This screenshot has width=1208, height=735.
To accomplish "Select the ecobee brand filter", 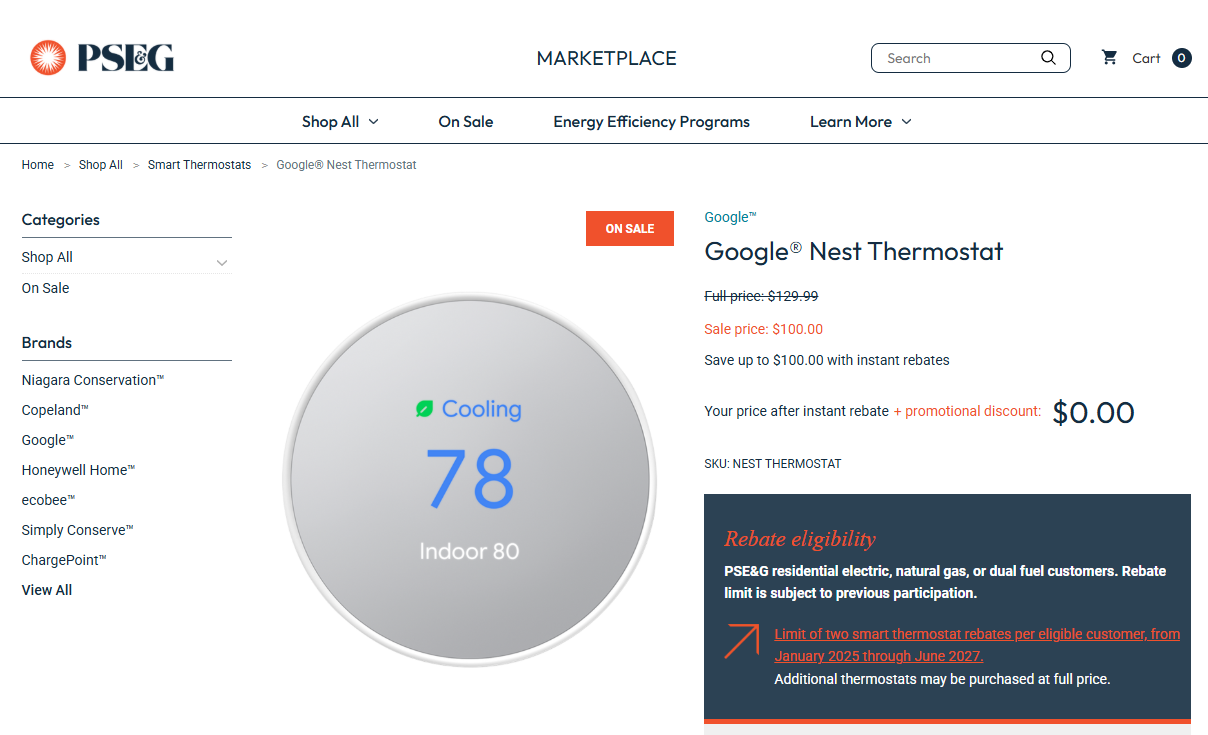I will coord(48,500).
